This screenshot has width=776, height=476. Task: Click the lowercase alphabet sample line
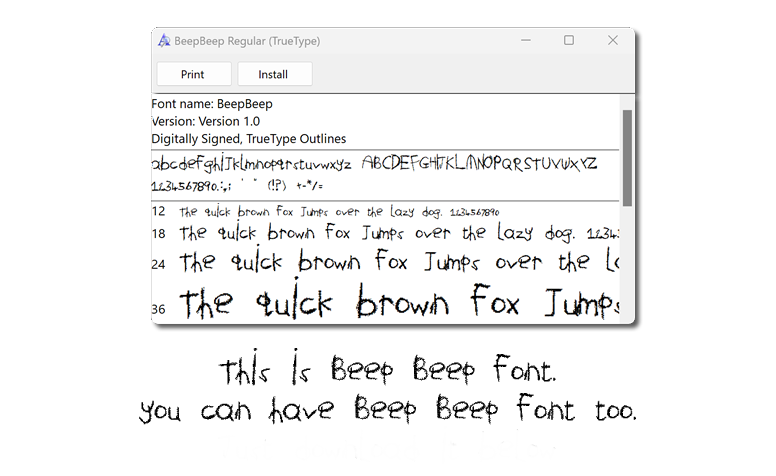pyautogui.click(x=251, y=163)
